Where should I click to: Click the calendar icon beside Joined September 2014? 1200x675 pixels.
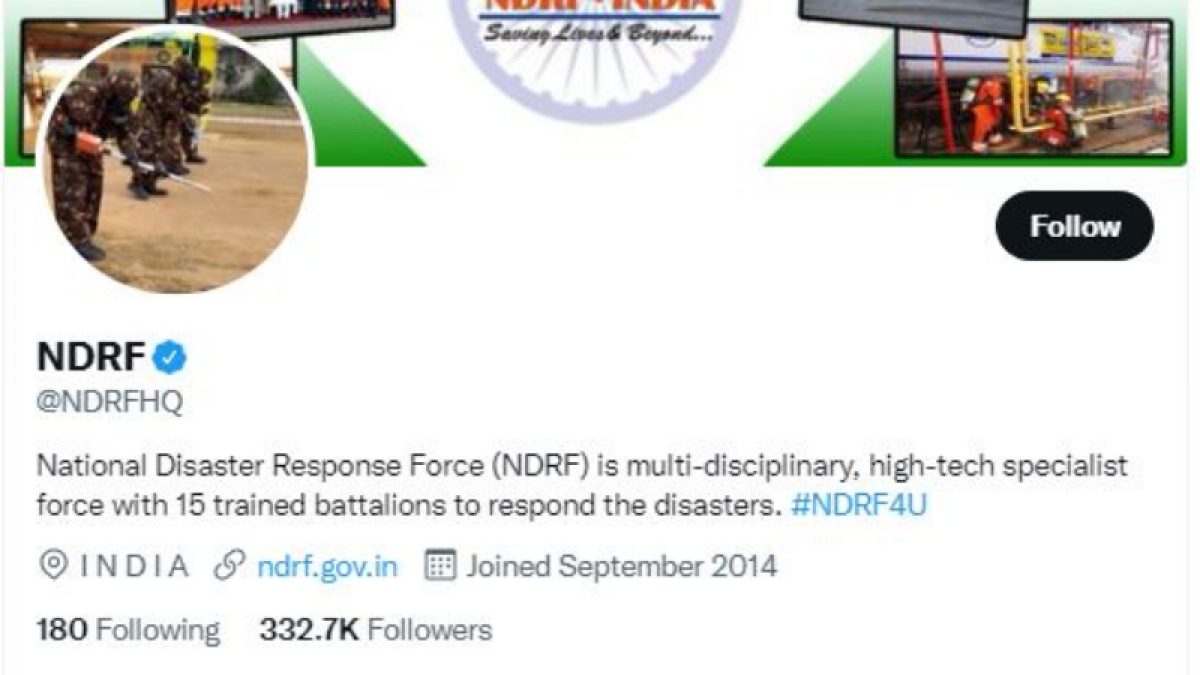(x=439, y=567)
